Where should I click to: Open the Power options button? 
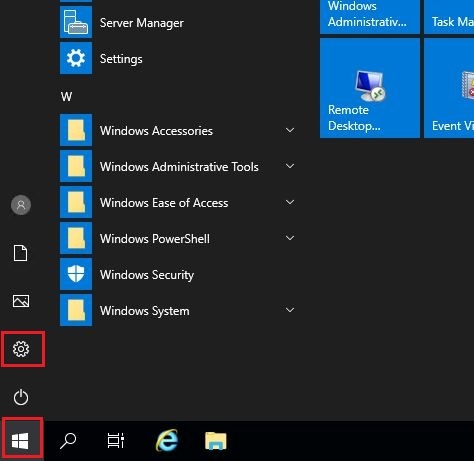click(21, 397)
